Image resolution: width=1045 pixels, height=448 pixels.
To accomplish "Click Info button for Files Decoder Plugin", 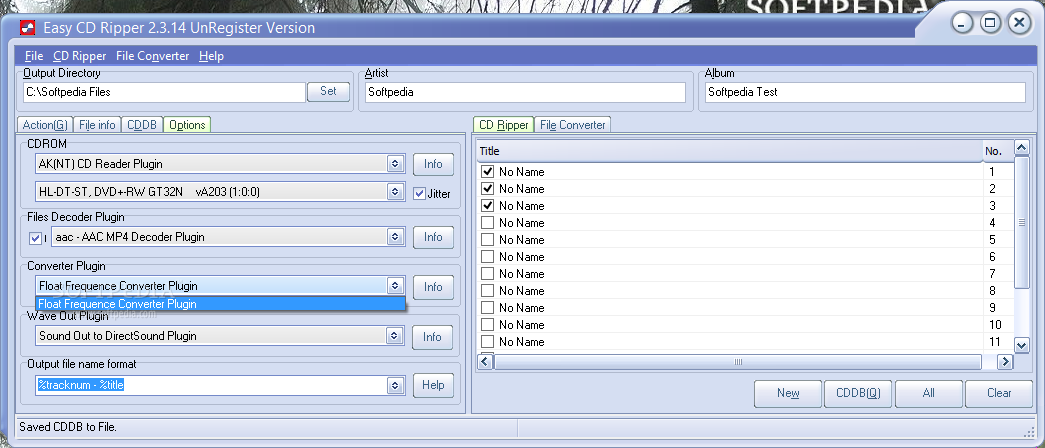I will click(x=433, y=237).
